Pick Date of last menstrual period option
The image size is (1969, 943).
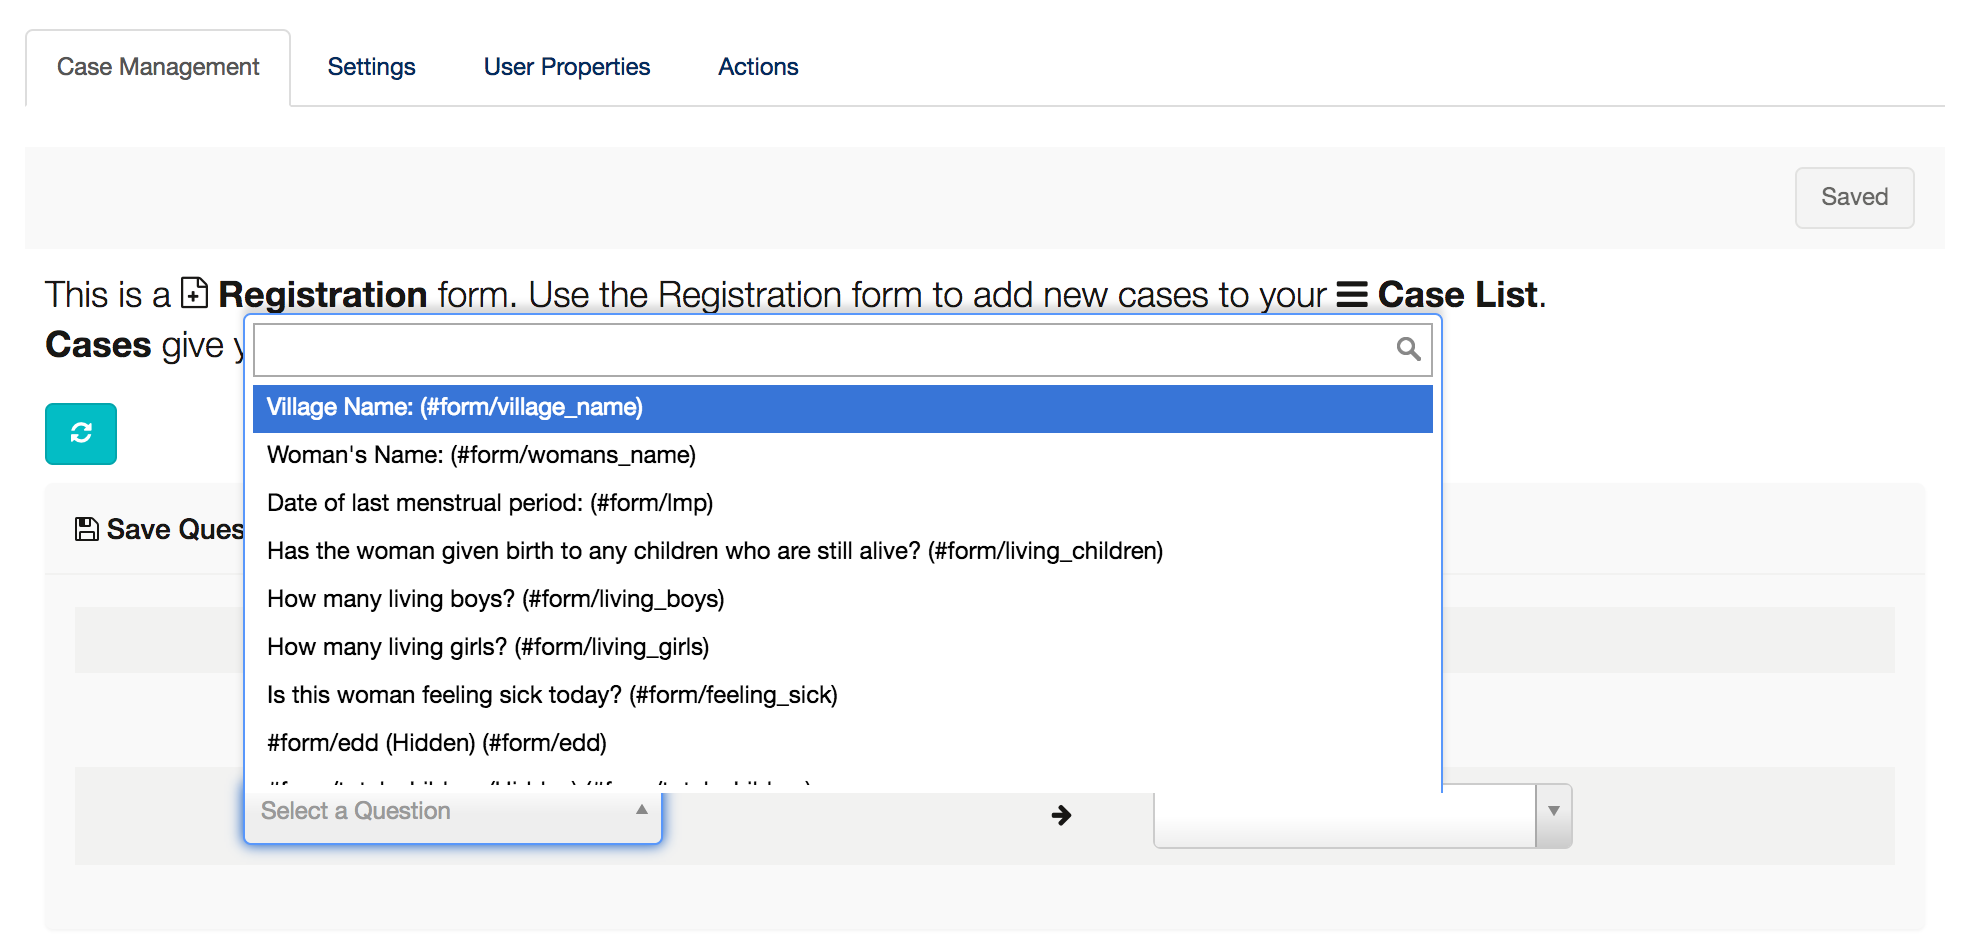click(x=842, y=503)
